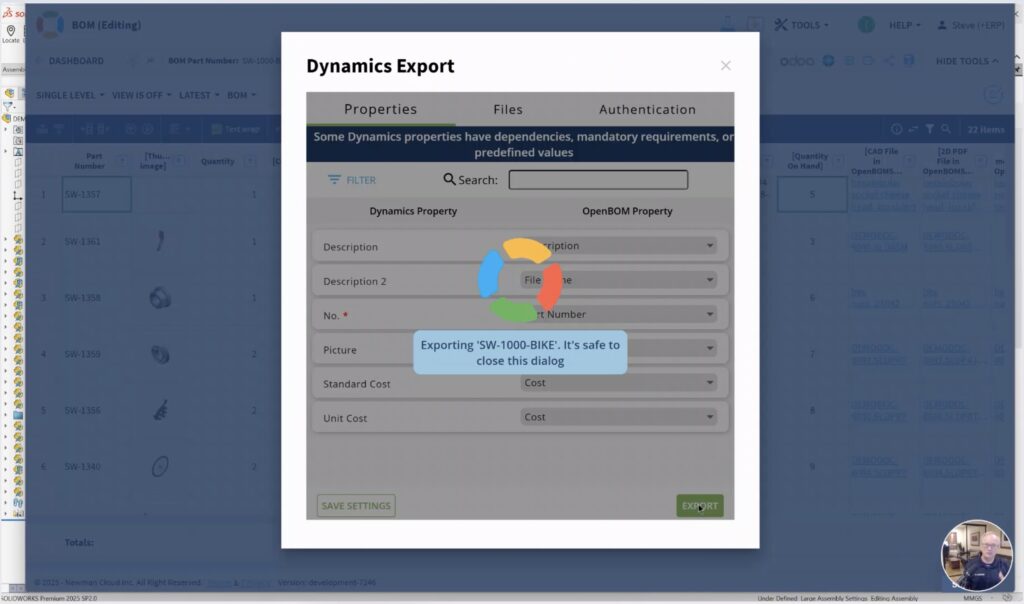This screenshot has height=604, width=1024.
Task: Click the swap arrows icon in grid toolbar
Action: coord(913,129)
